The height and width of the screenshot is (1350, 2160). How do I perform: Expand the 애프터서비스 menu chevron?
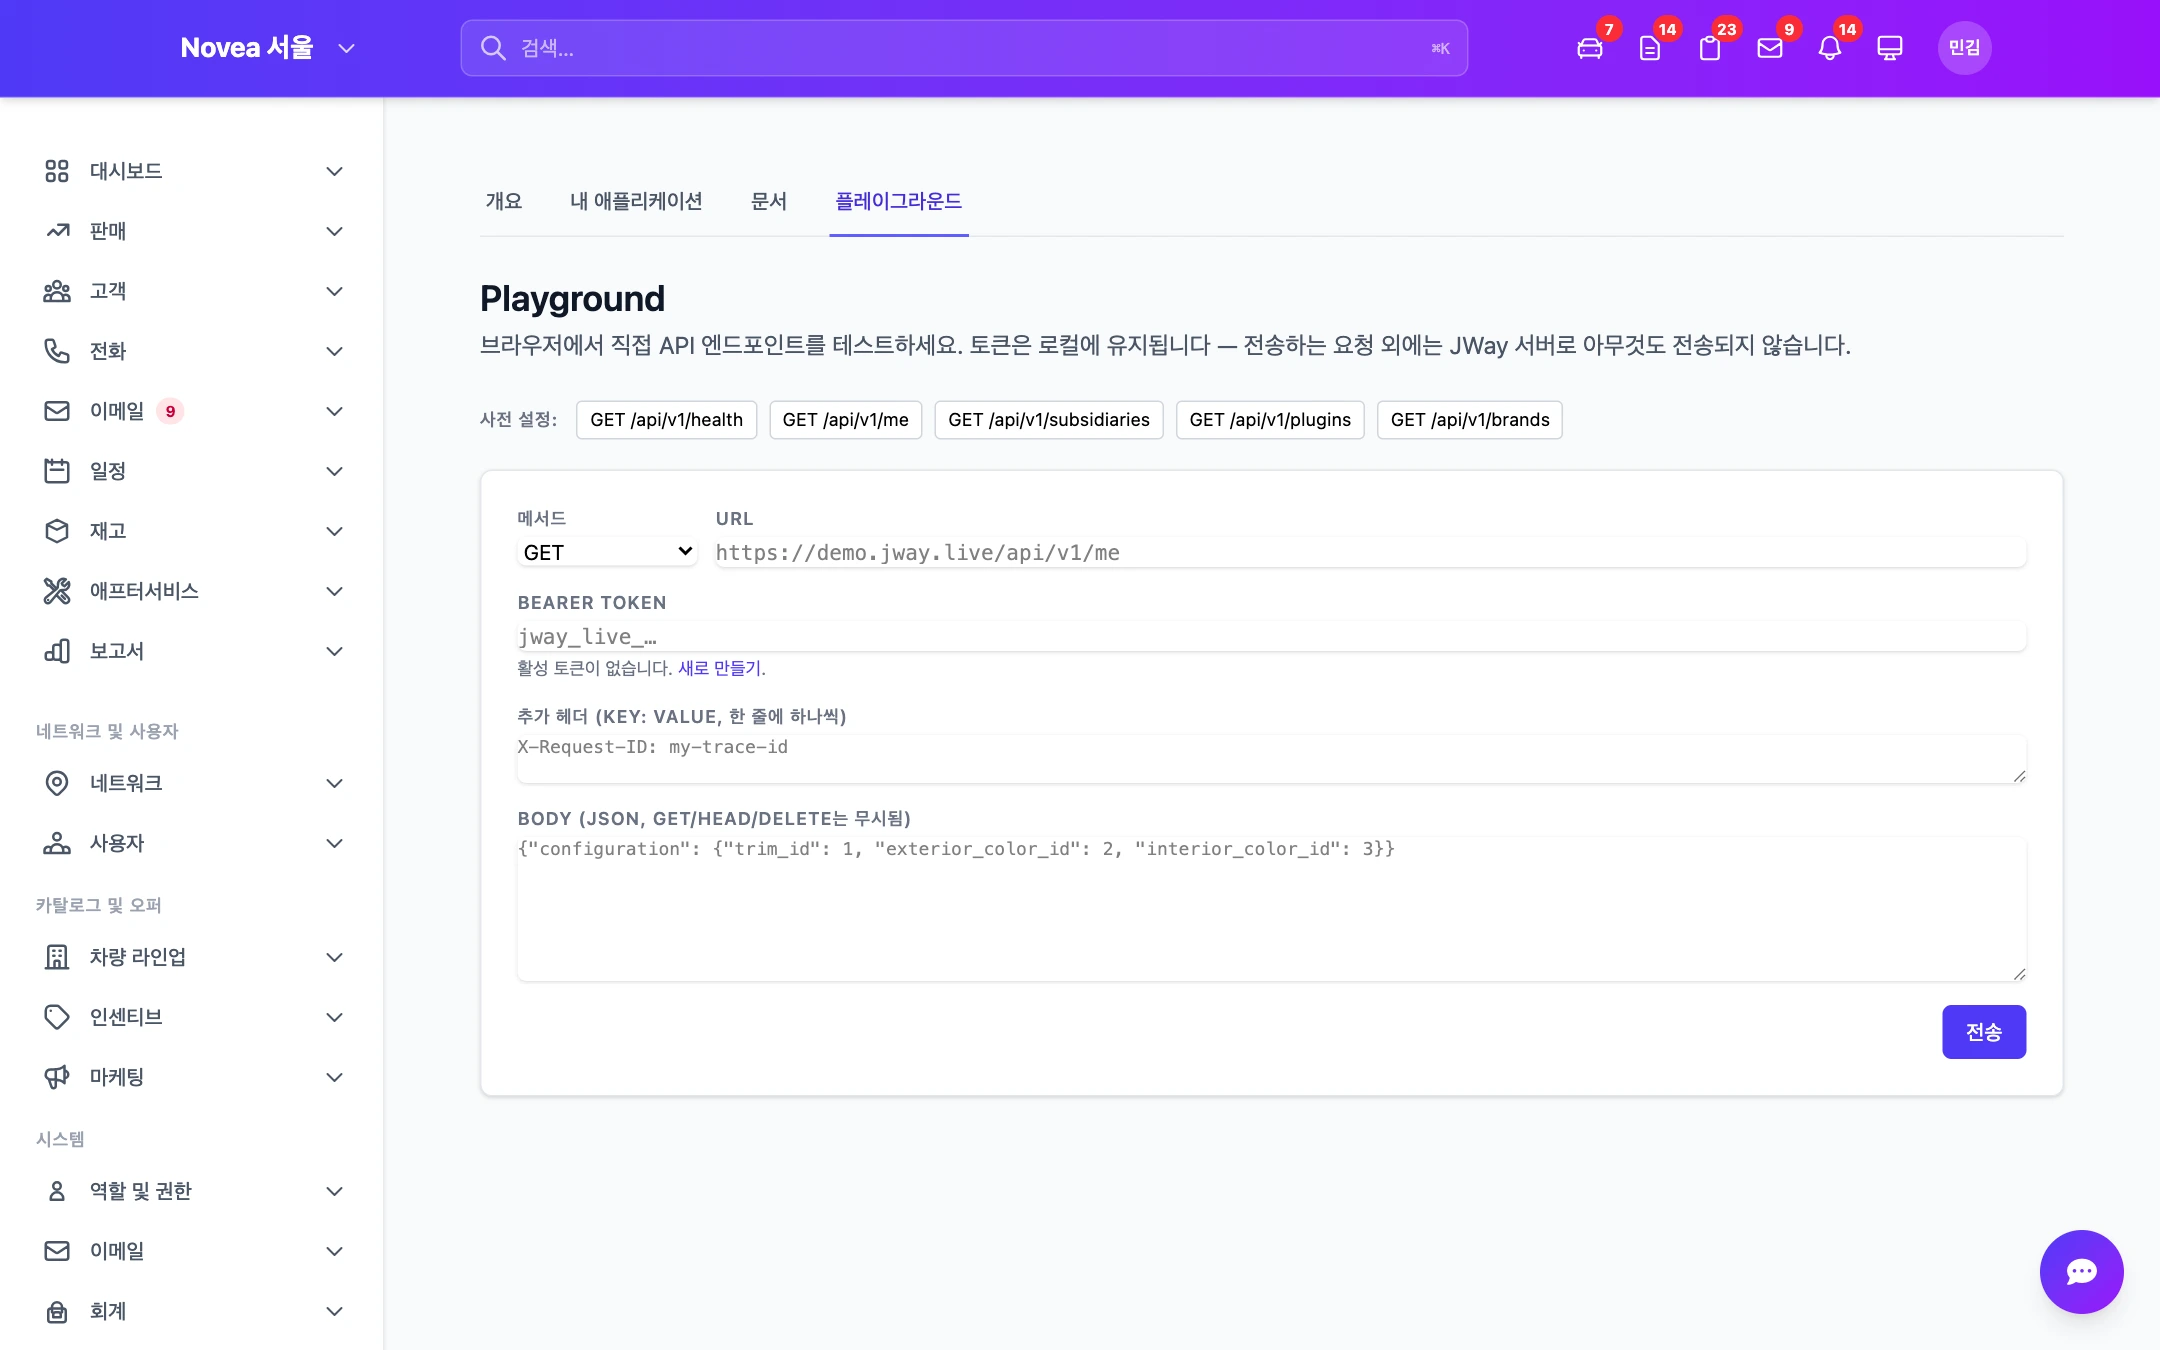coord(335,591)
